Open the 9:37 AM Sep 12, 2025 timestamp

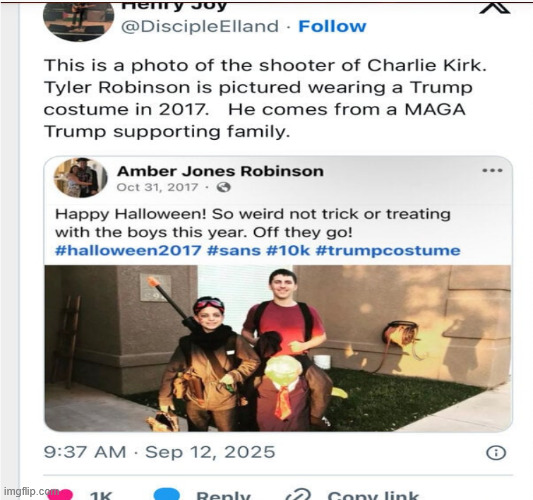click(x=159, y=452)
